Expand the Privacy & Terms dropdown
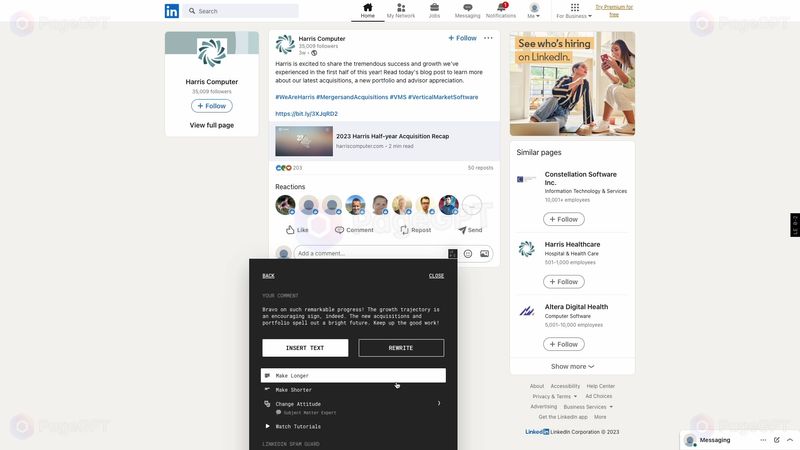Screen dimensions: 800x450 pos(555,396)
